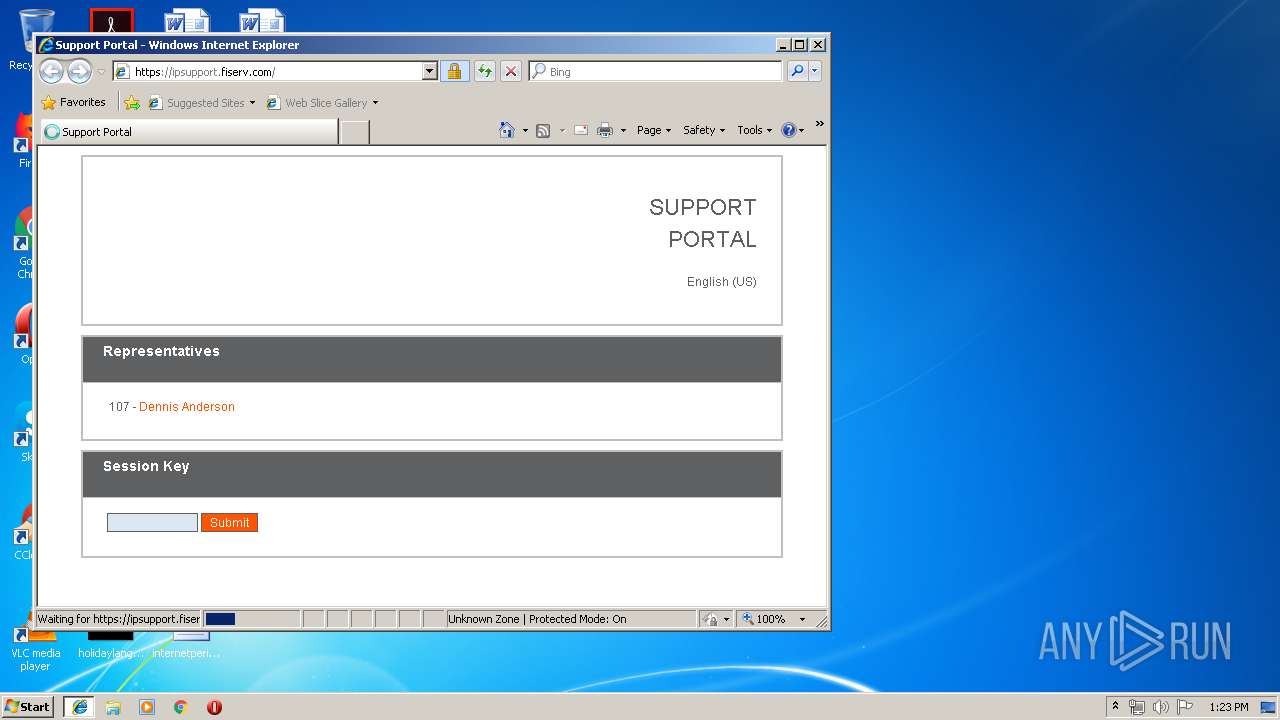Open a new blank tab
Viewport: 1280px width, 720px height.
click(354, 132)
